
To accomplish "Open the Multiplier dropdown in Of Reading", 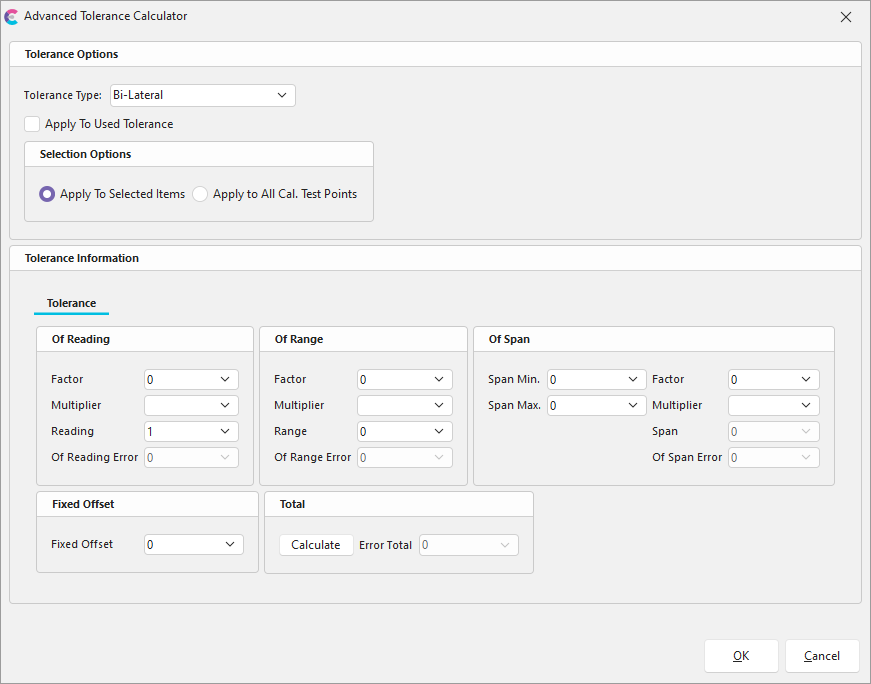I will click(x=191, y=405).
